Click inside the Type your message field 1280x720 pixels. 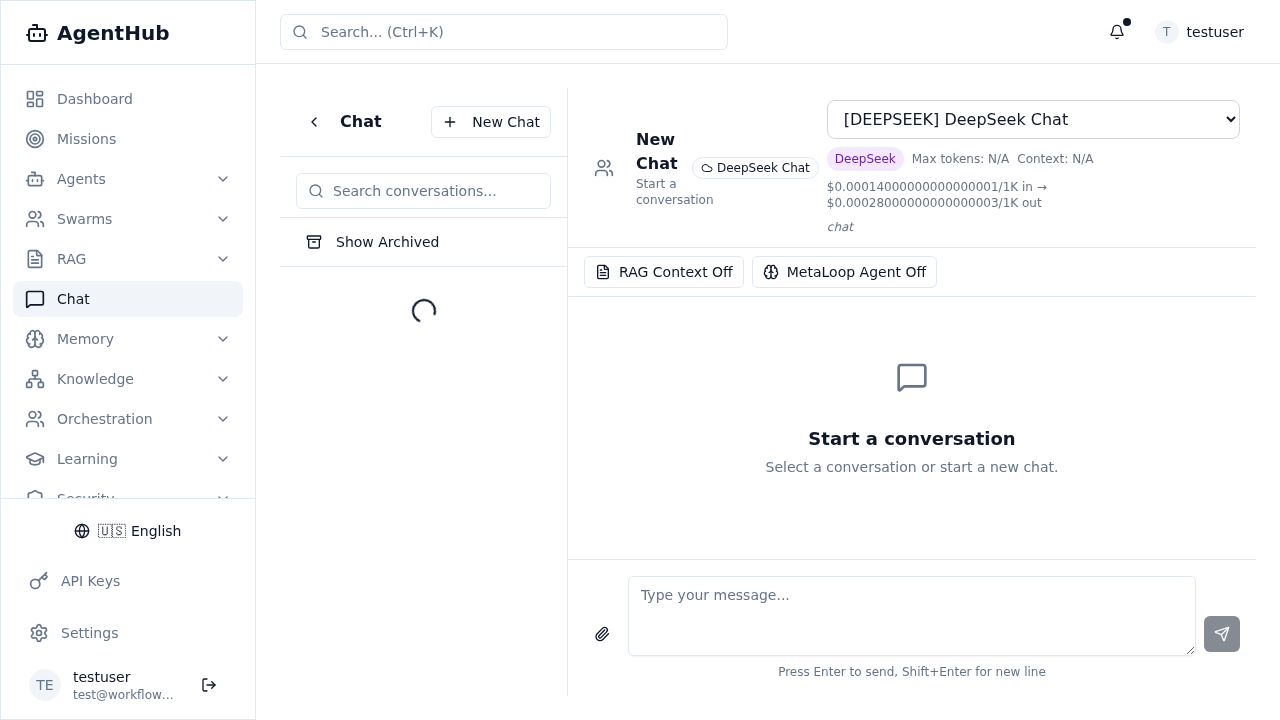click(911, 616)
